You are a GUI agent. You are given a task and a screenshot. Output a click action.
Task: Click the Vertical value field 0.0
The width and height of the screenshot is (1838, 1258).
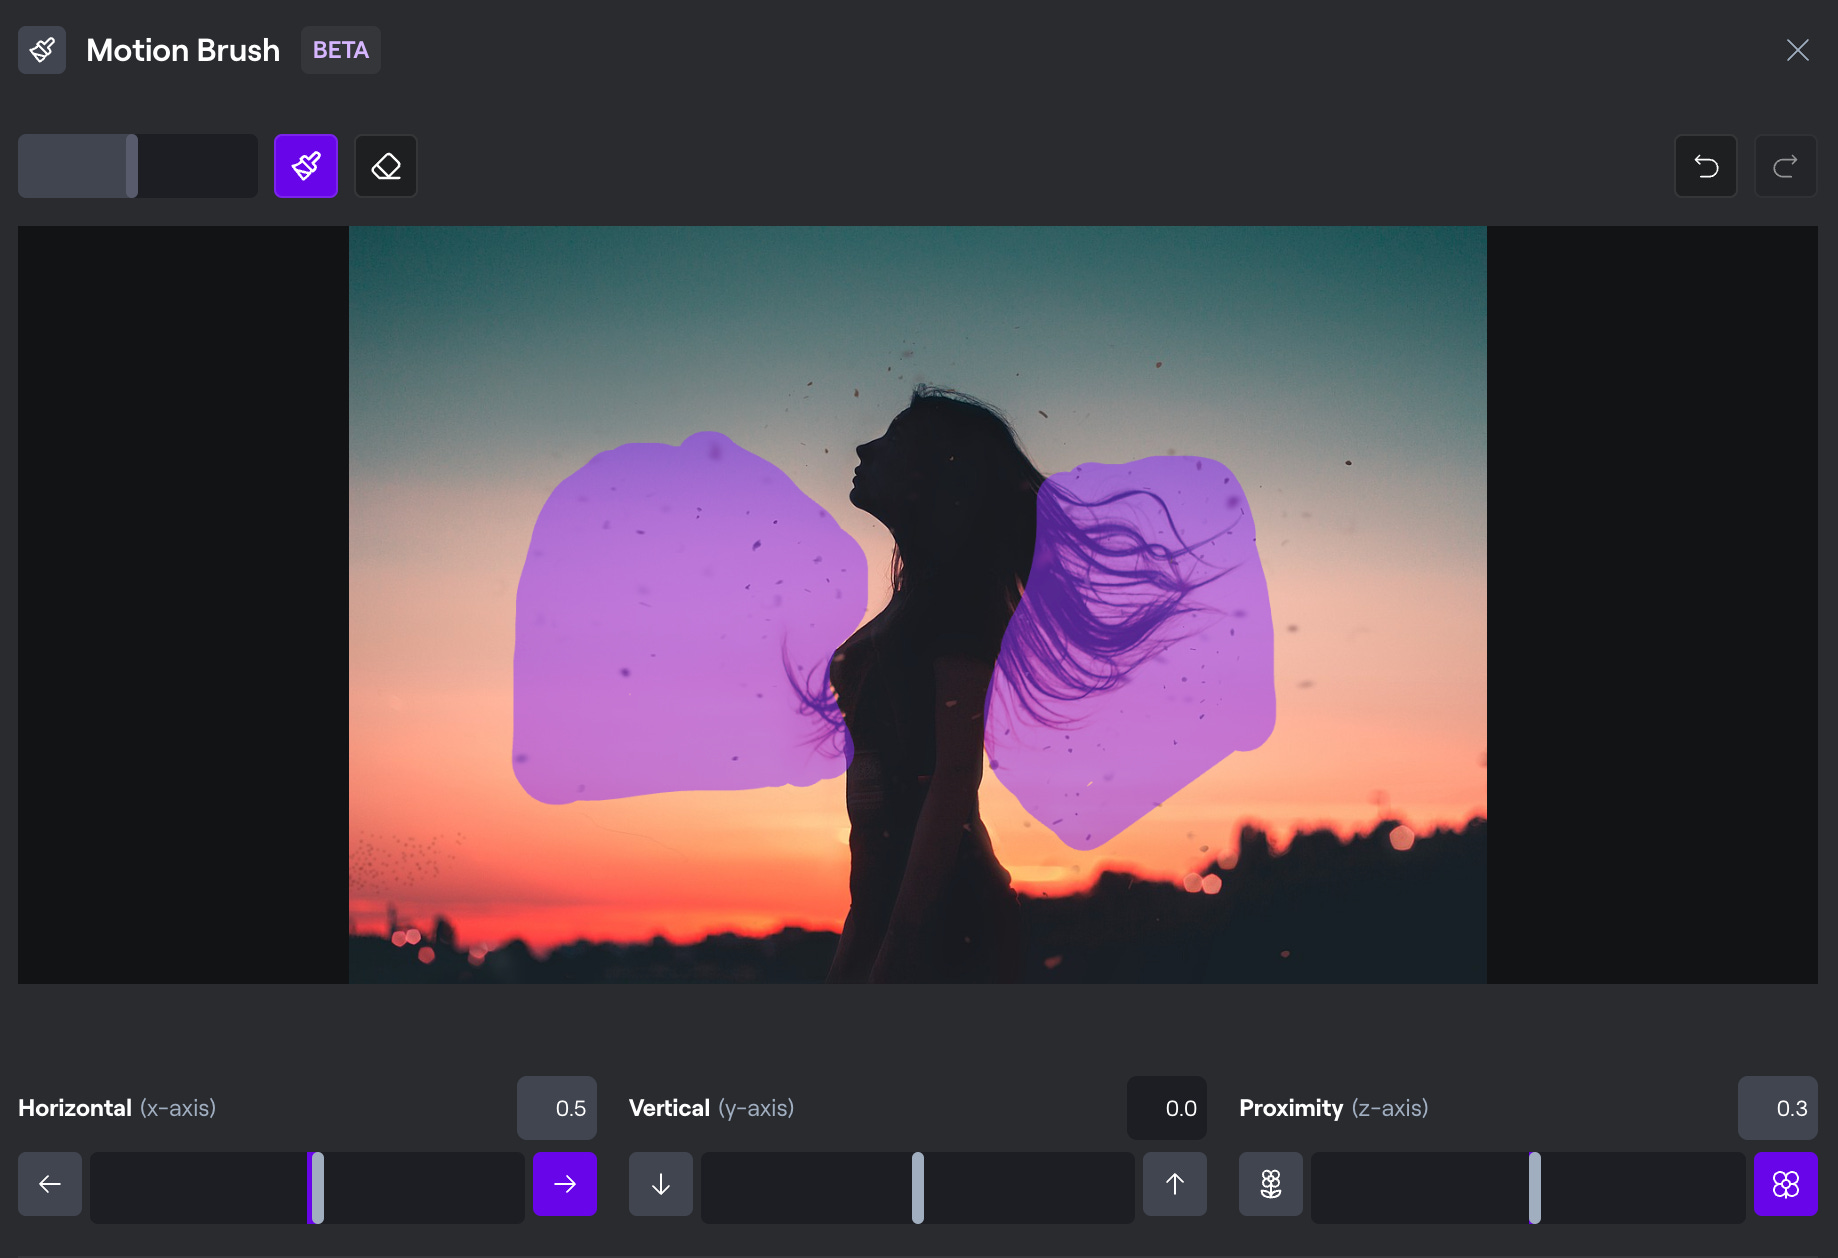pyautogui.click(x=1167, y=1108)
